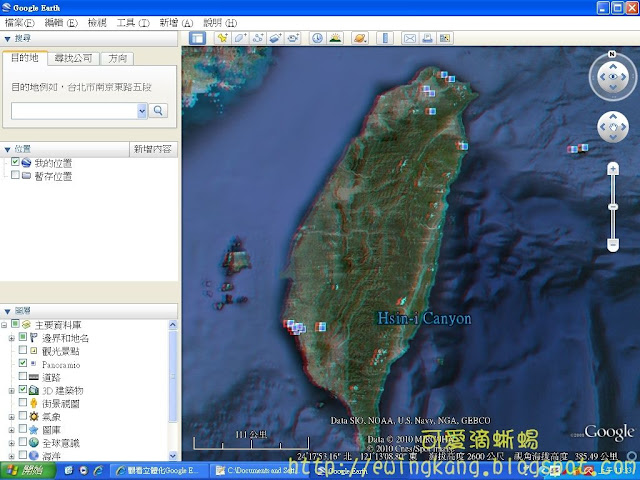The height and width of the screenshot is (480, 640).
Task: Select the Add Path tool
Action: [x=258, y=38]
